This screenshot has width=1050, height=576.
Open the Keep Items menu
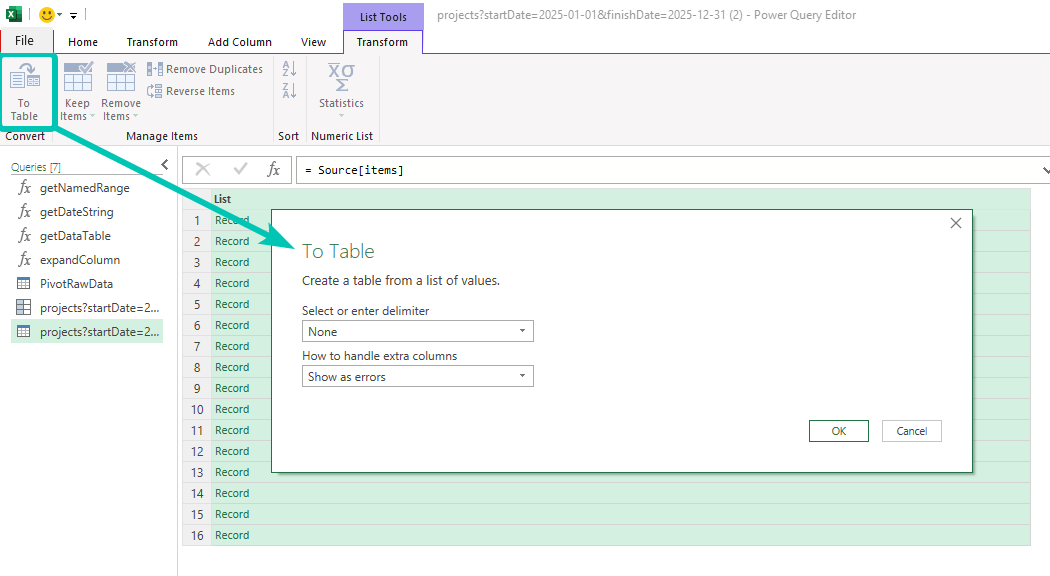coord(77,92)
